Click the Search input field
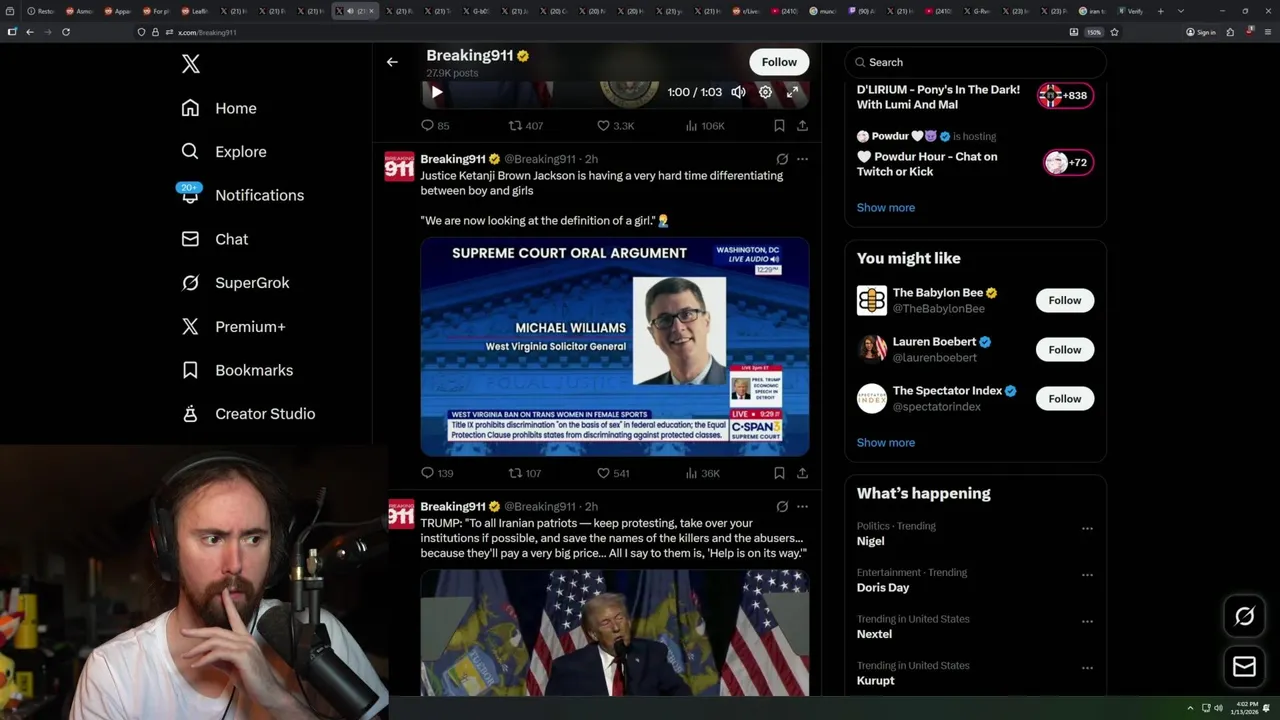Screen dimensions: 1280x720 point(975,62)
